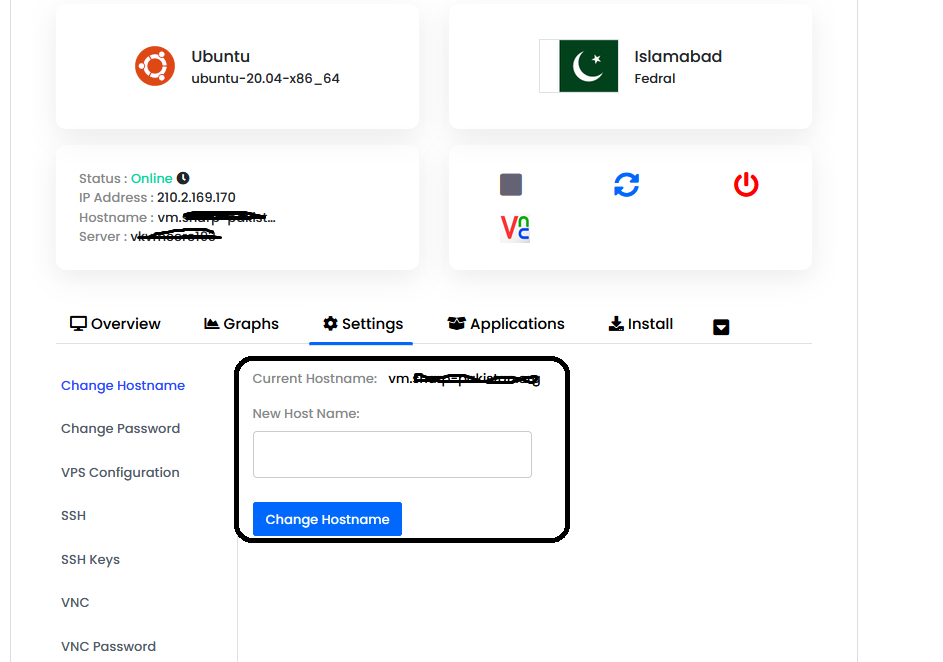
Task: Open the Graphs tab
Action: pyautogui.click(x=241, y=324)
